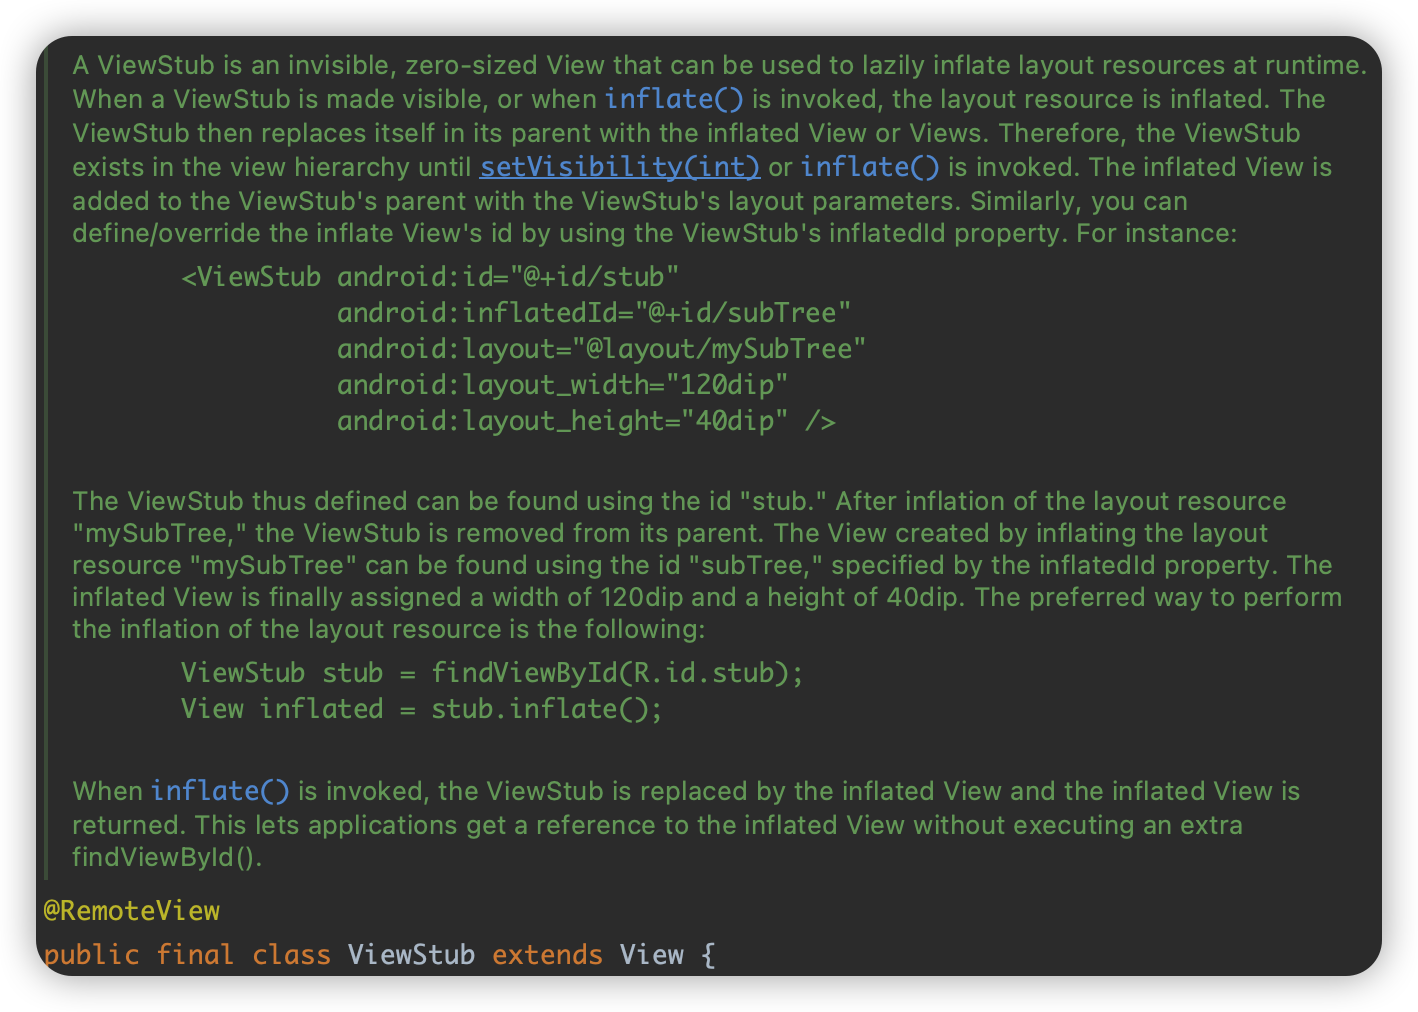This screenshot has width=1418, height=1012.
Task: Click the opening brace after View
Action: 708,955
